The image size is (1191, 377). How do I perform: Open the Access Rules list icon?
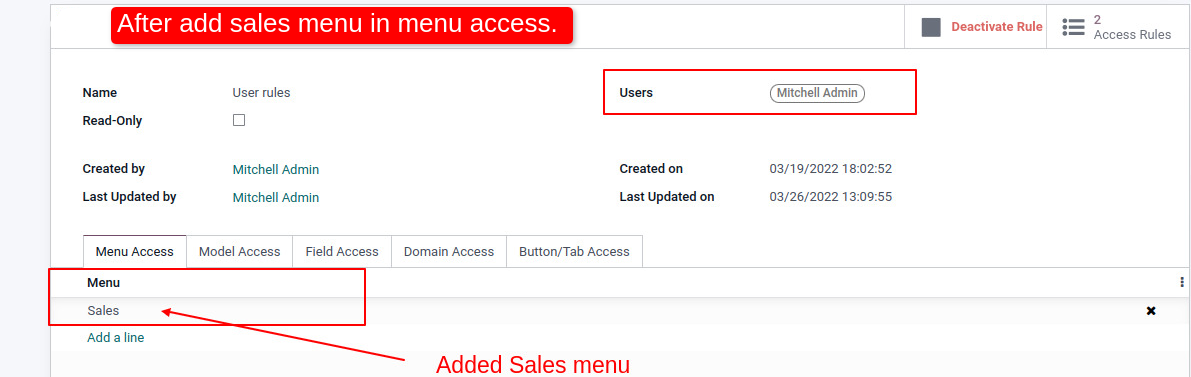pos(1073,27)
